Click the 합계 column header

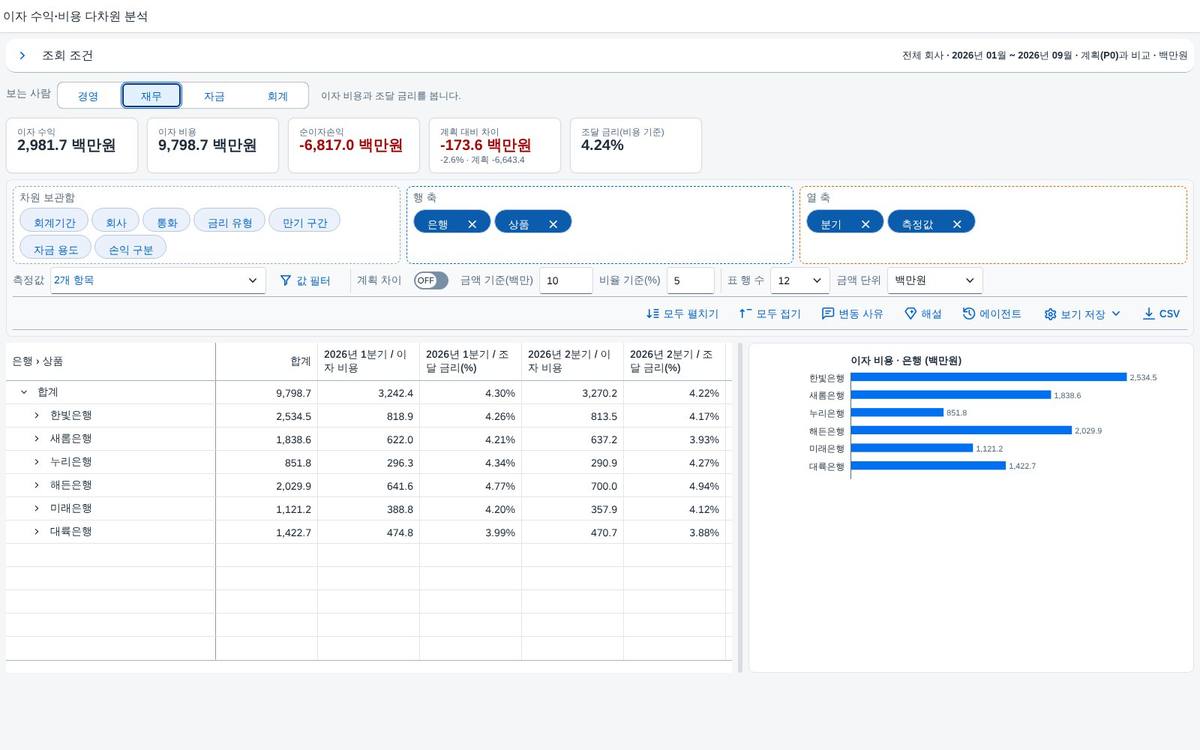pyautogui.click(x=267, y=361)
